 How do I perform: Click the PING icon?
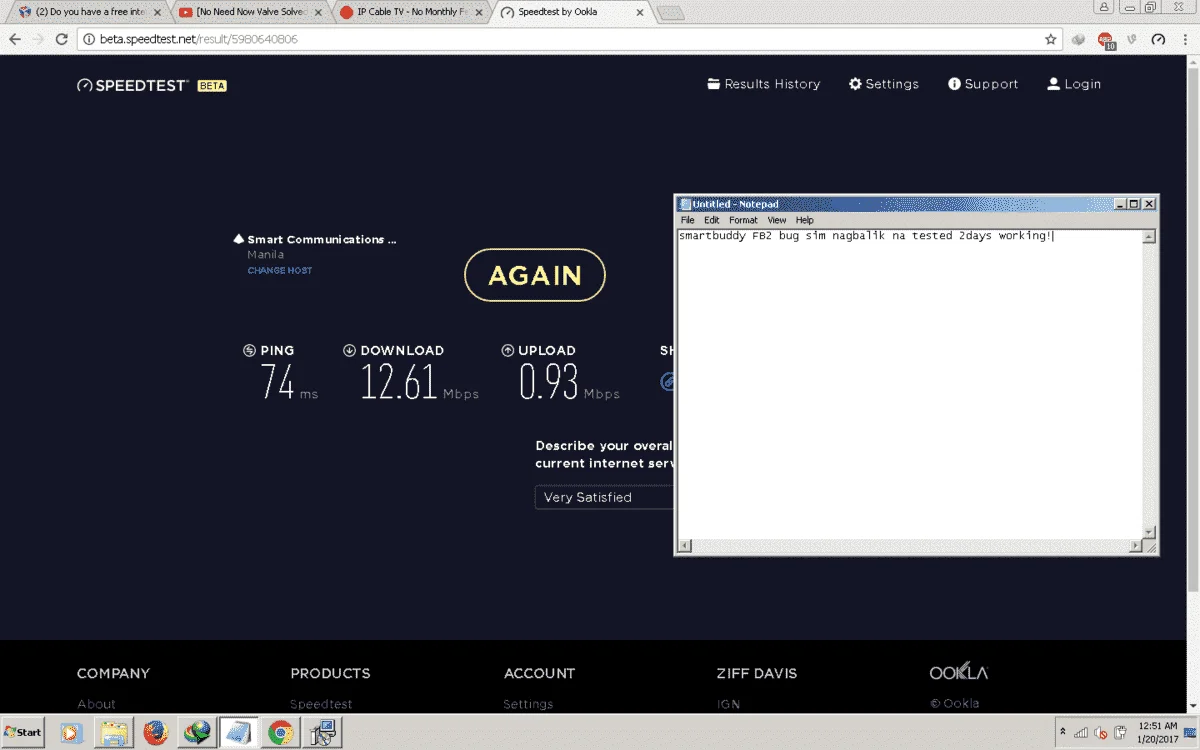pyautogui.click(x=249, y=350)
